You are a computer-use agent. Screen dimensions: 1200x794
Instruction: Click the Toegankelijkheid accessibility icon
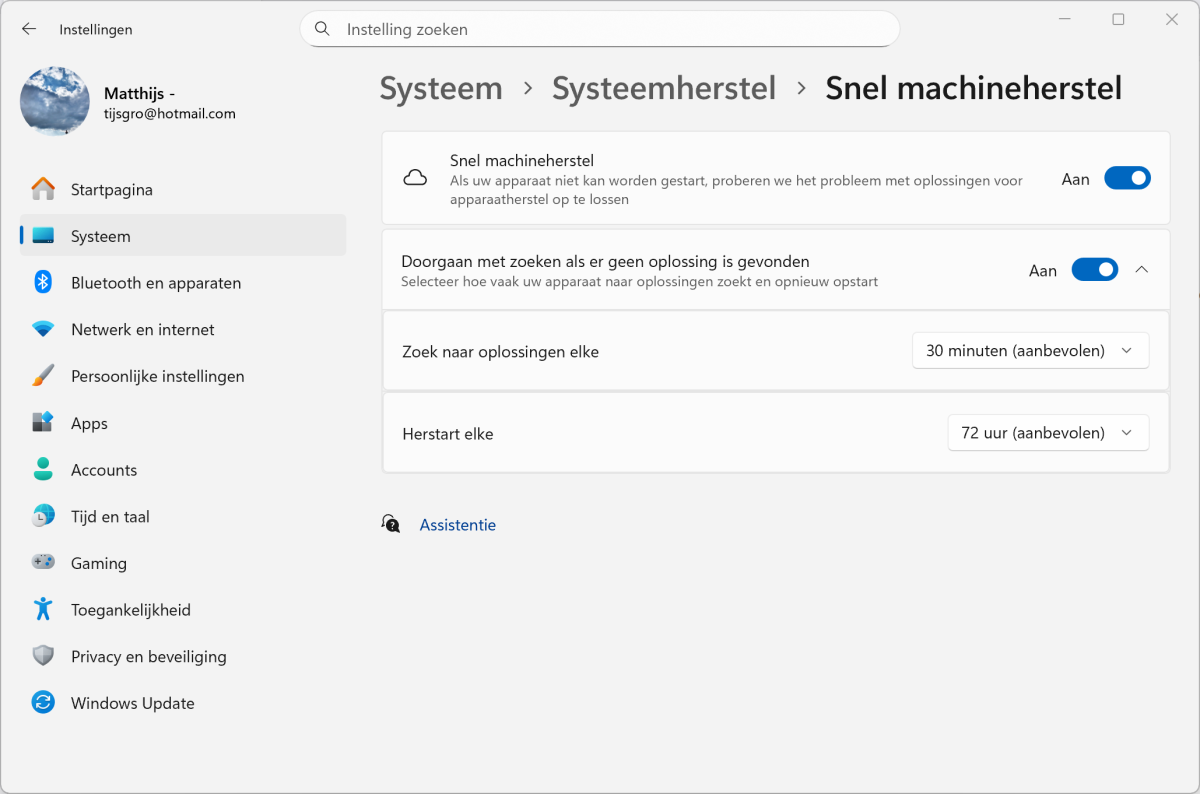43,609
